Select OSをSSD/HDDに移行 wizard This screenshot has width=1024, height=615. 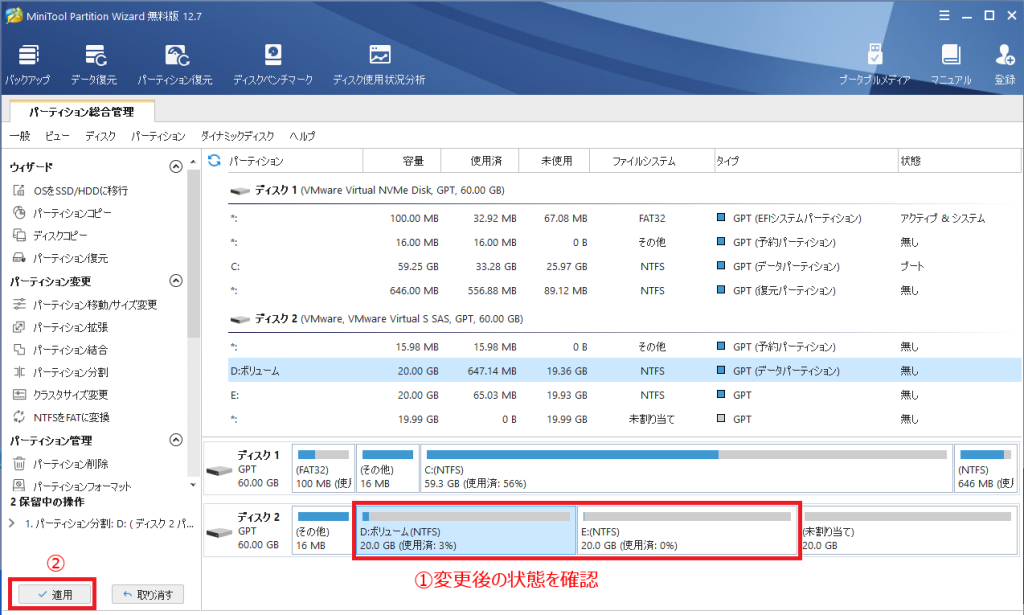click(71, 191)
